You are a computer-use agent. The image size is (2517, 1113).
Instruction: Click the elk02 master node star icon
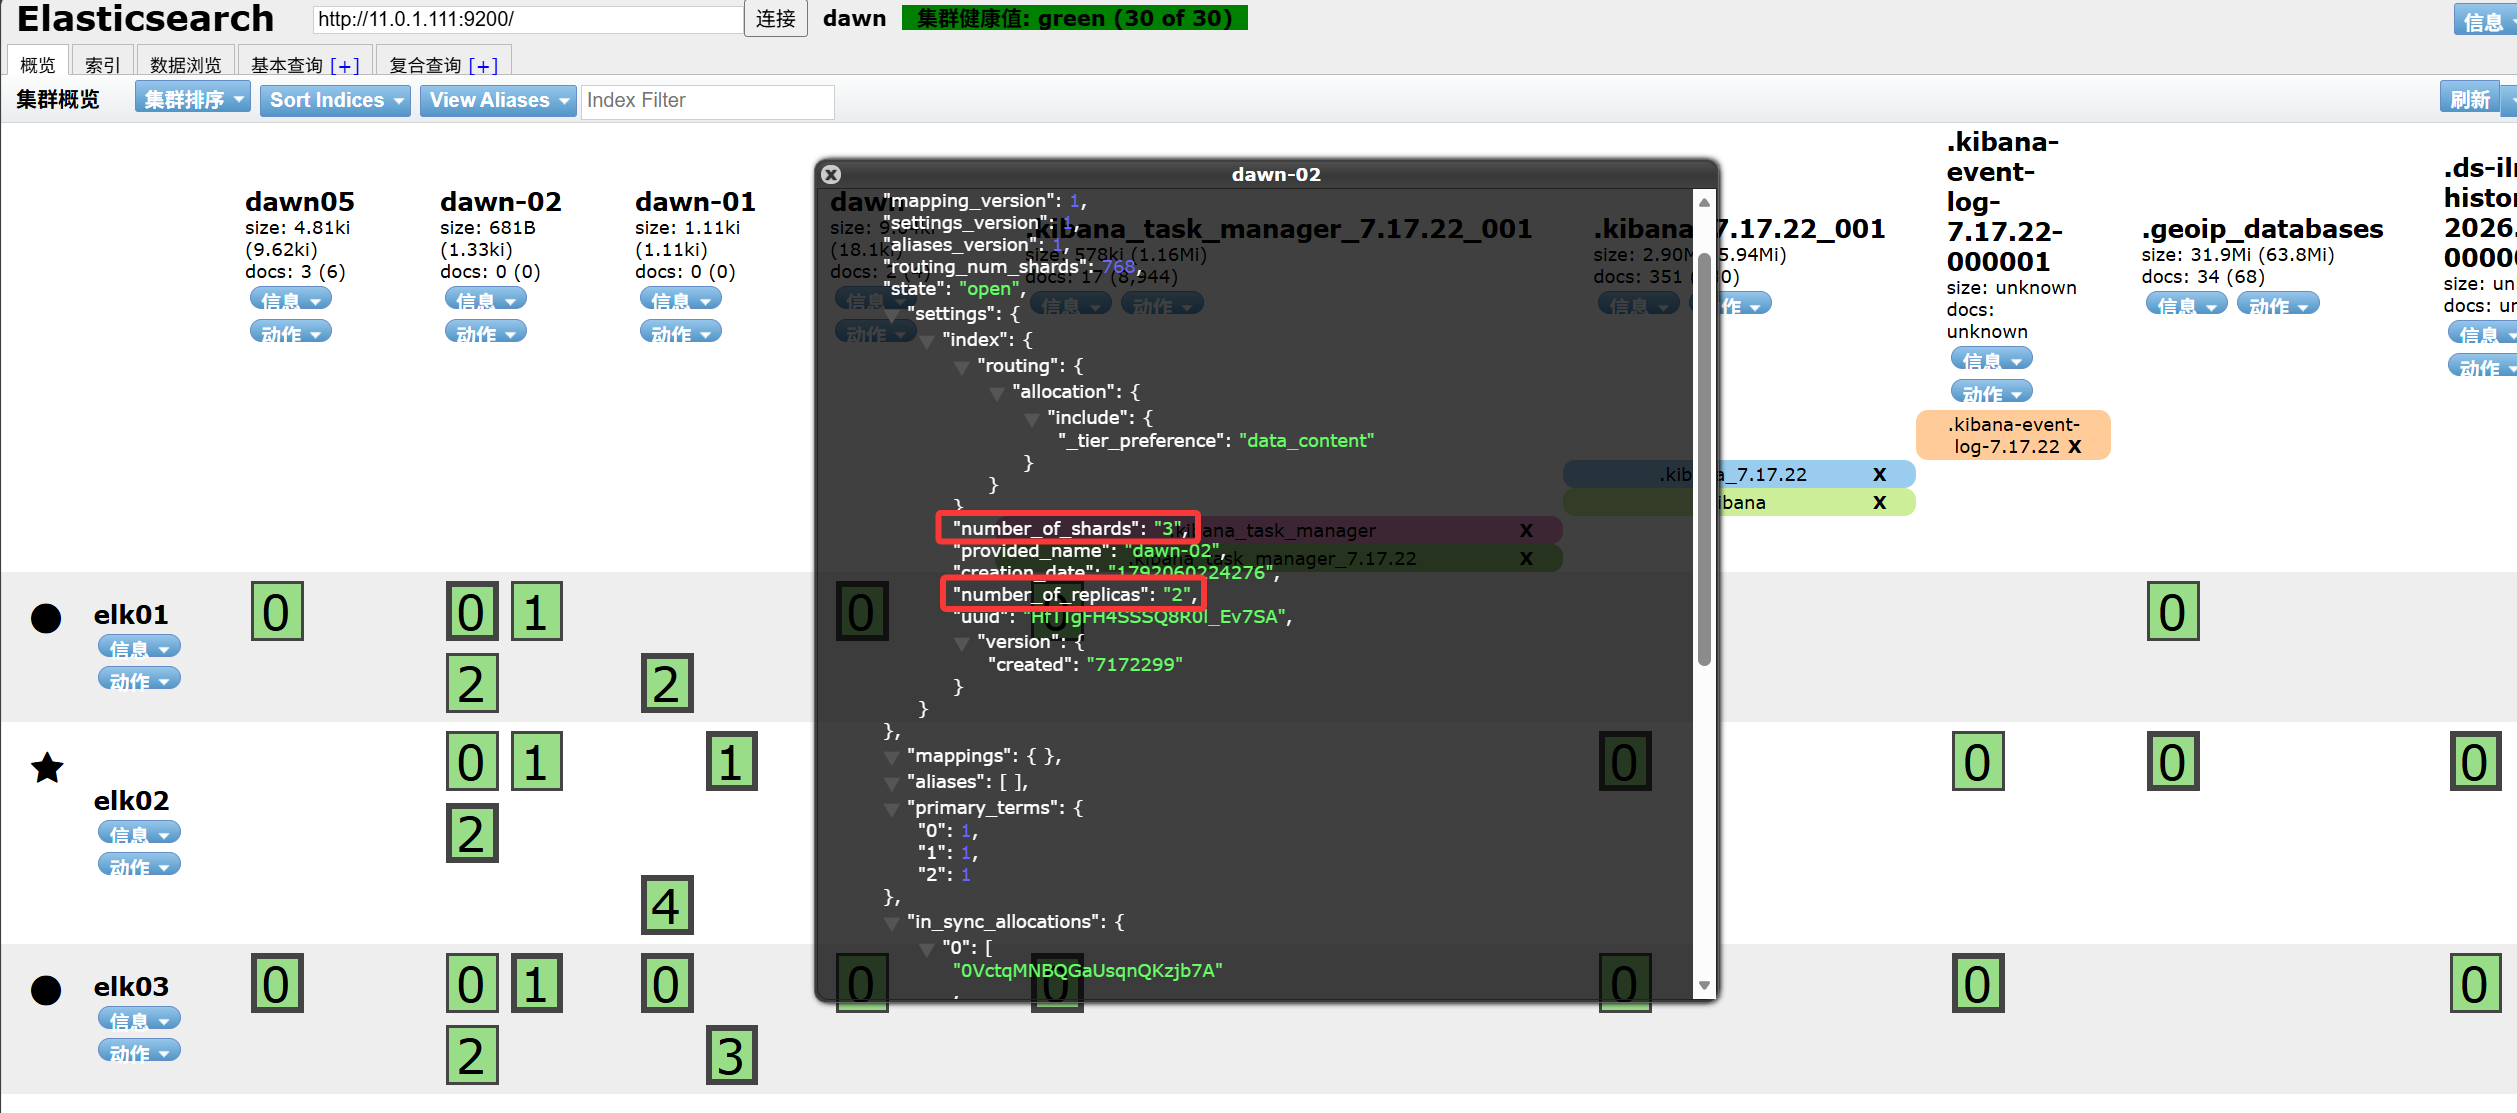(x=47, y=768)
